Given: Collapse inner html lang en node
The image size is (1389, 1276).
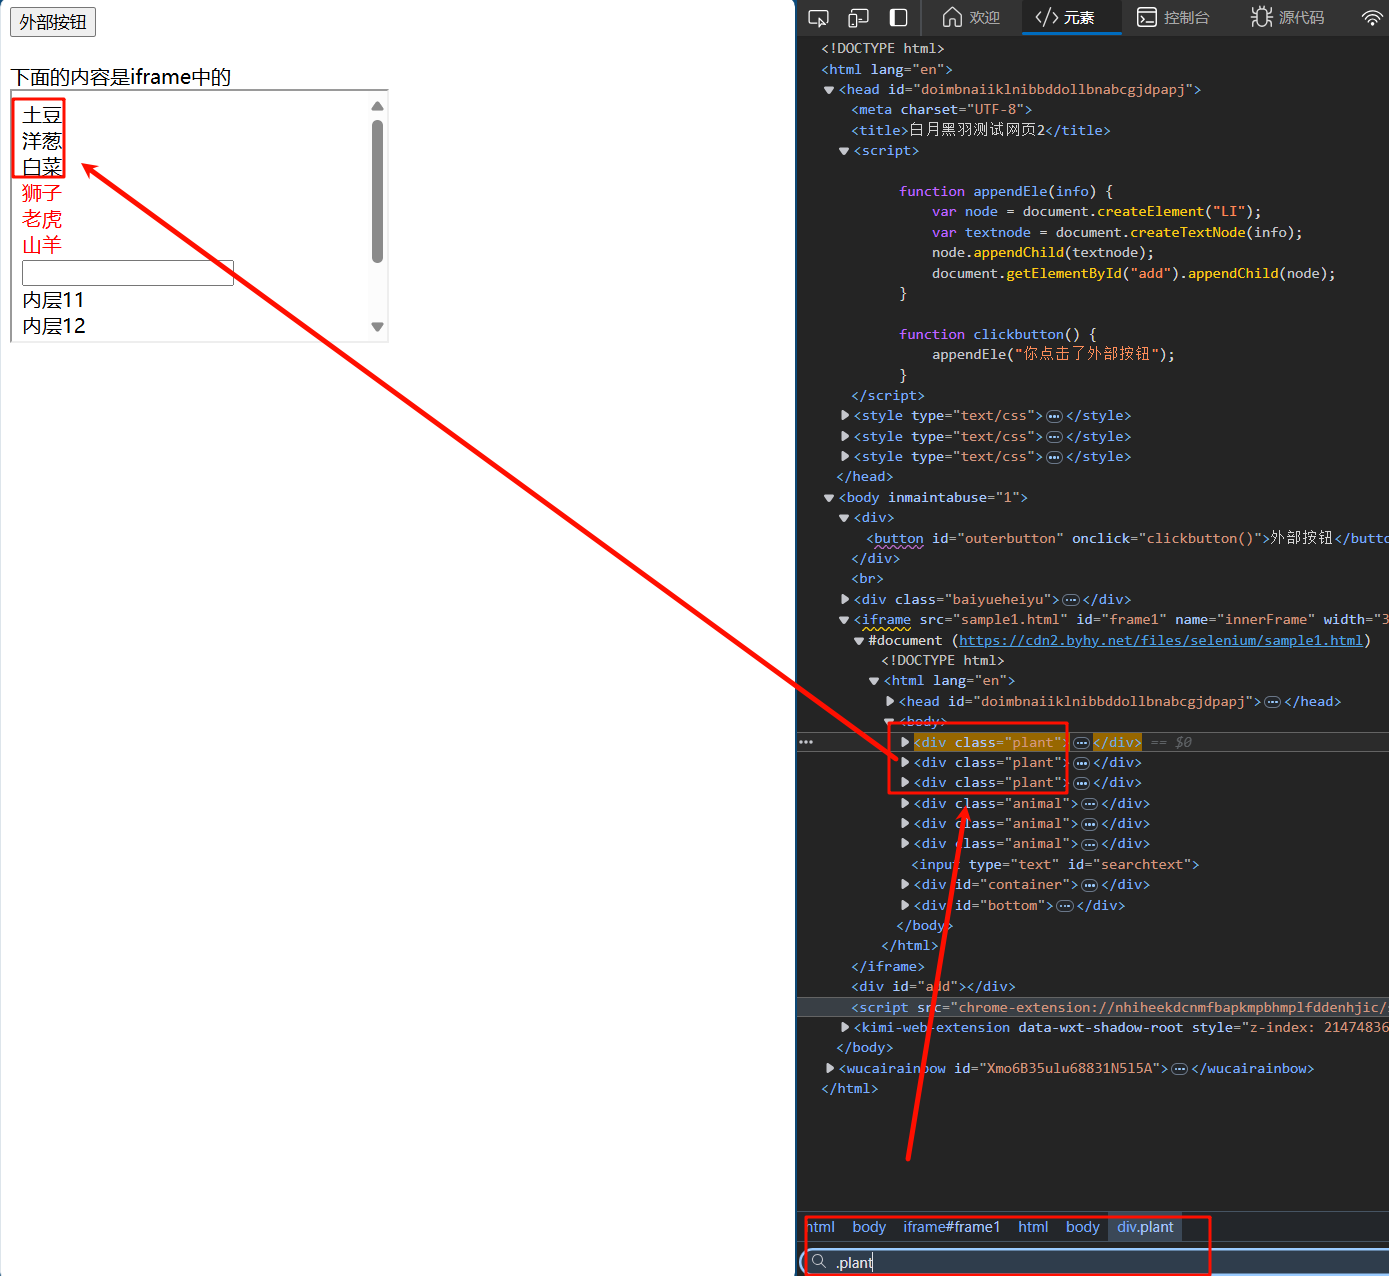Looking at the screenshot, I should tap(873, 681).
